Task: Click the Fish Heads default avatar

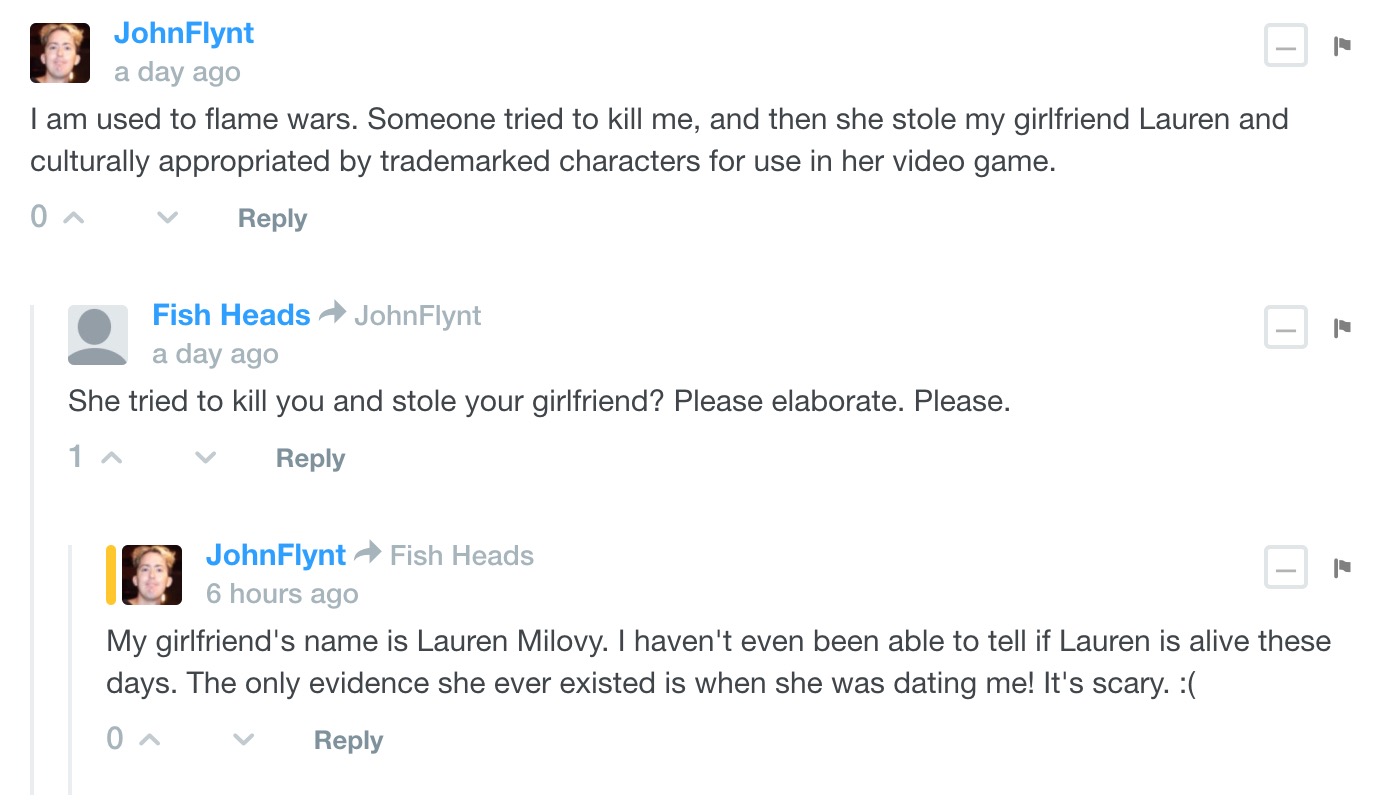Action: (98, 335)
